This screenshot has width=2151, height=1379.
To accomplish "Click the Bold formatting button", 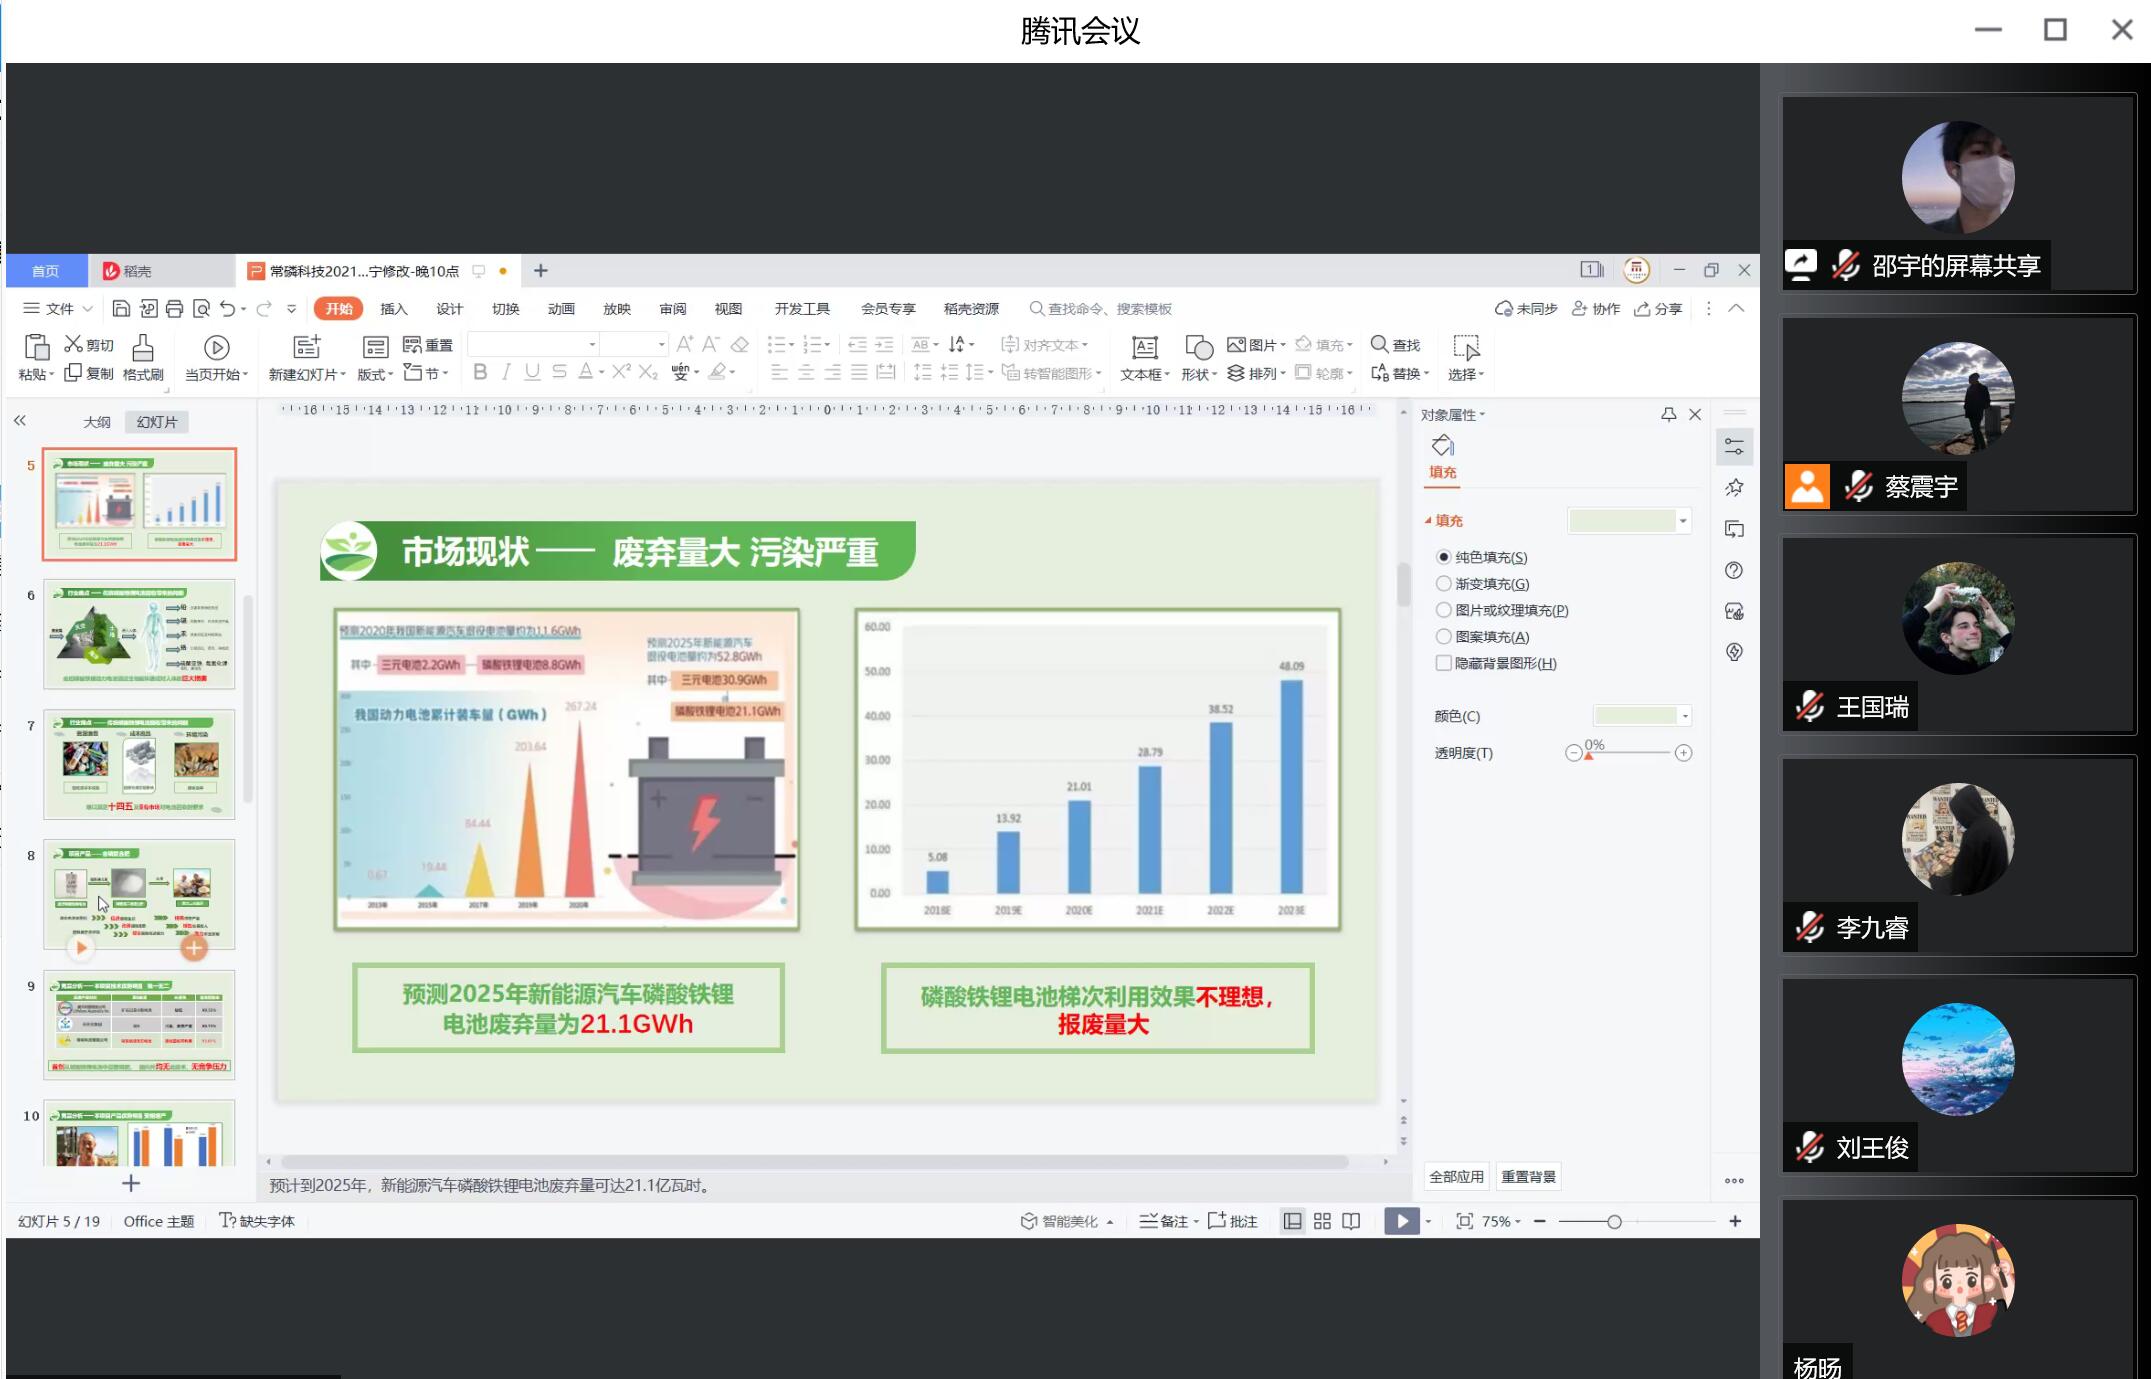I will 480,372.
